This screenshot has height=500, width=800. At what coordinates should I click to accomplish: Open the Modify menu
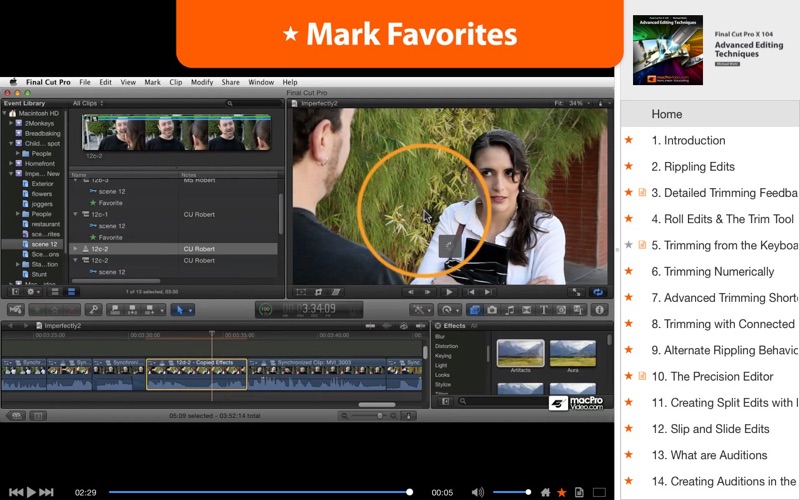[202, 82]
